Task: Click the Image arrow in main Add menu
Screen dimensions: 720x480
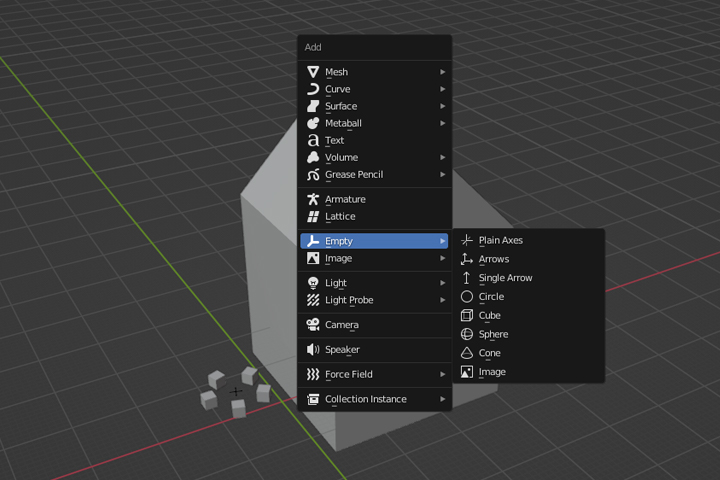Action: point(443,258)
